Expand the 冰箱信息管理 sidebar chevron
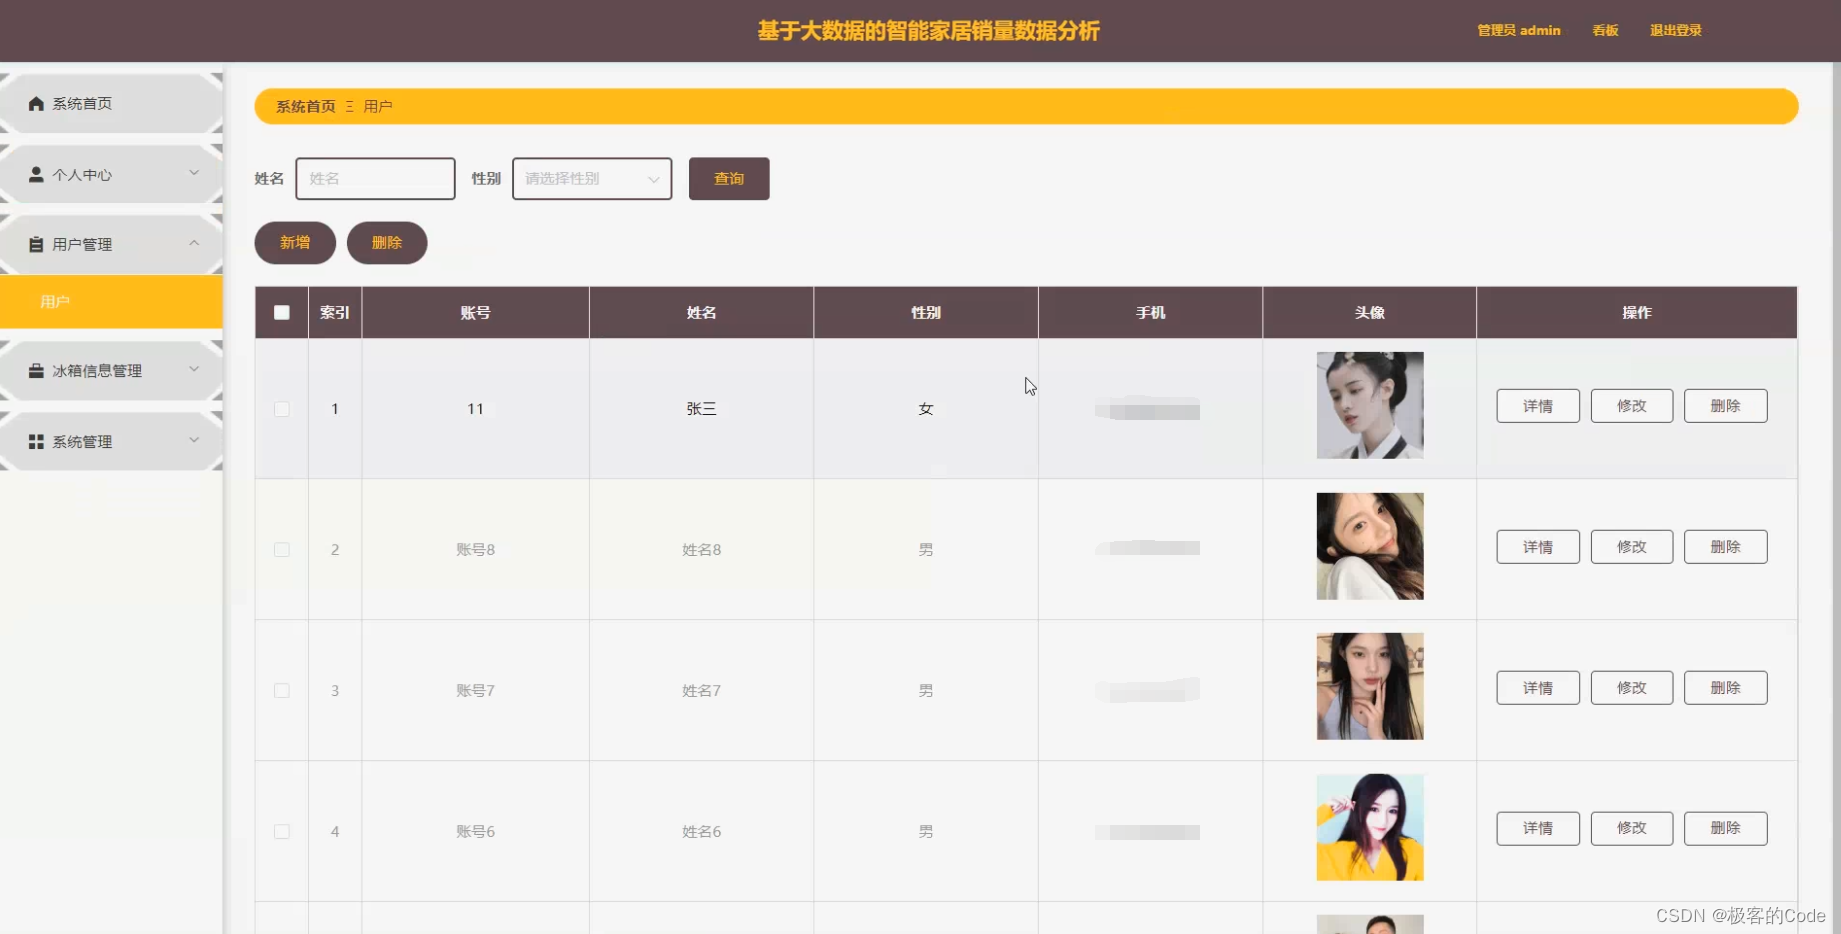The image size is (1841, 934). pos(194,369)
